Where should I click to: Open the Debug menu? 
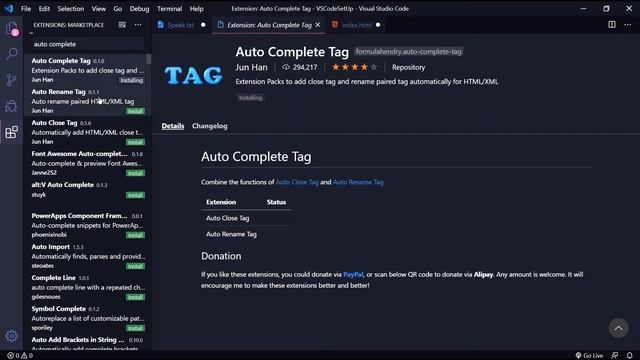pos(139,9)
